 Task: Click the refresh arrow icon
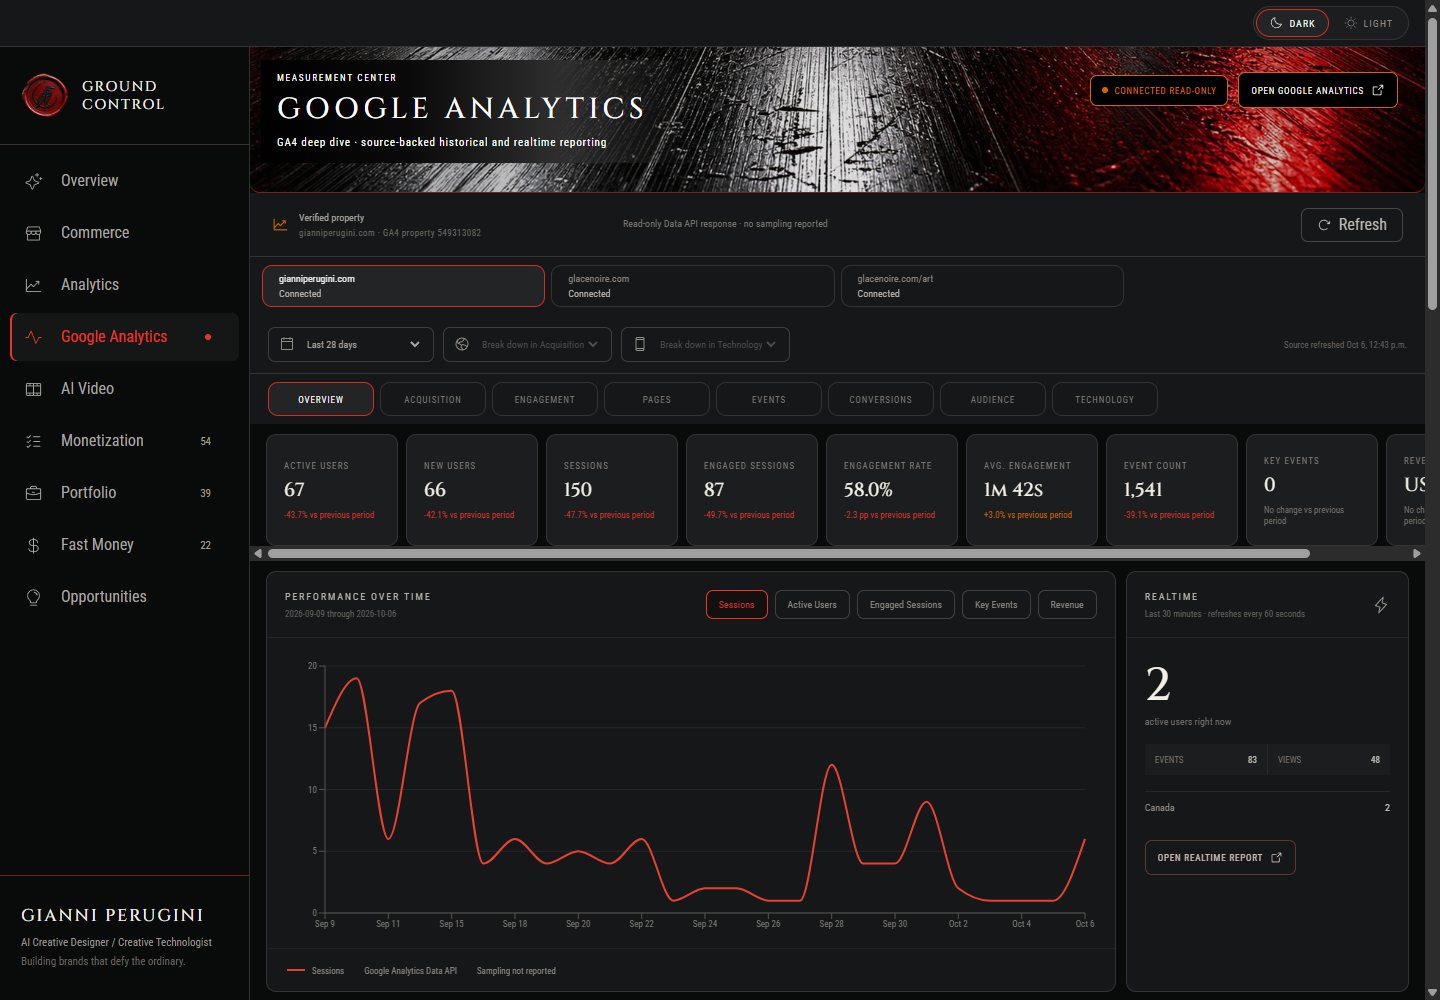1324,225
